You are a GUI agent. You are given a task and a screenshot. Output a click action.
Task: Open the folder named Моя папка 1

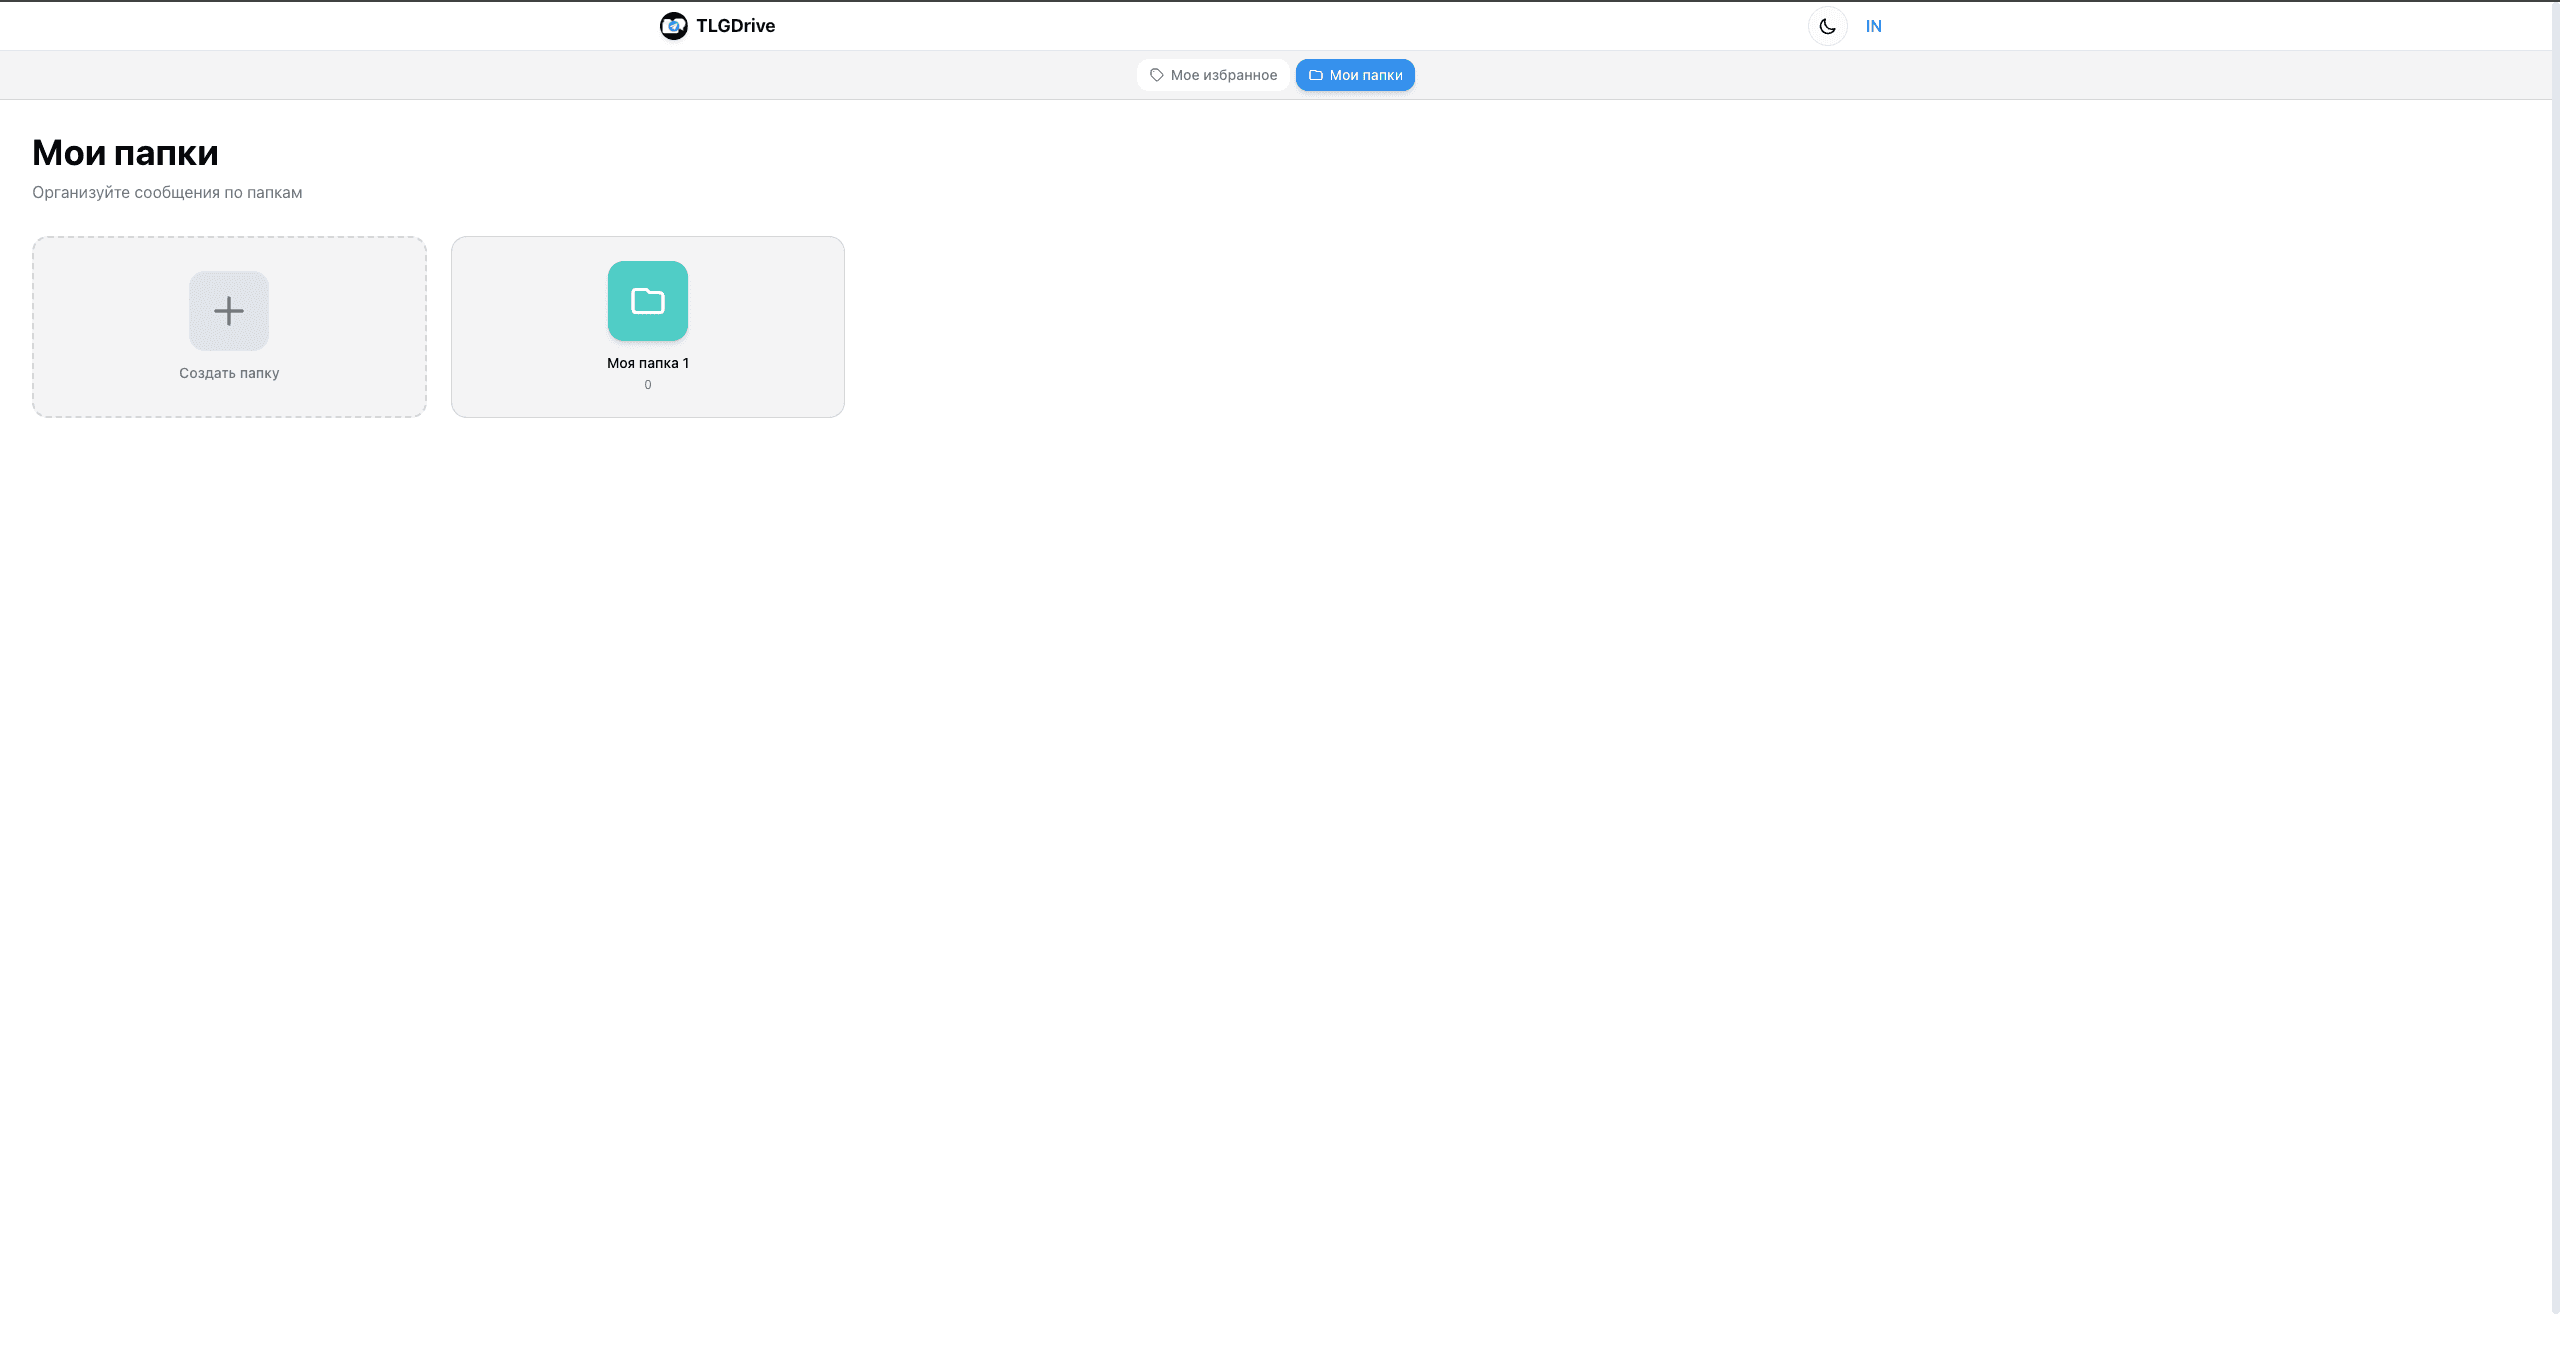click(647, 326)
